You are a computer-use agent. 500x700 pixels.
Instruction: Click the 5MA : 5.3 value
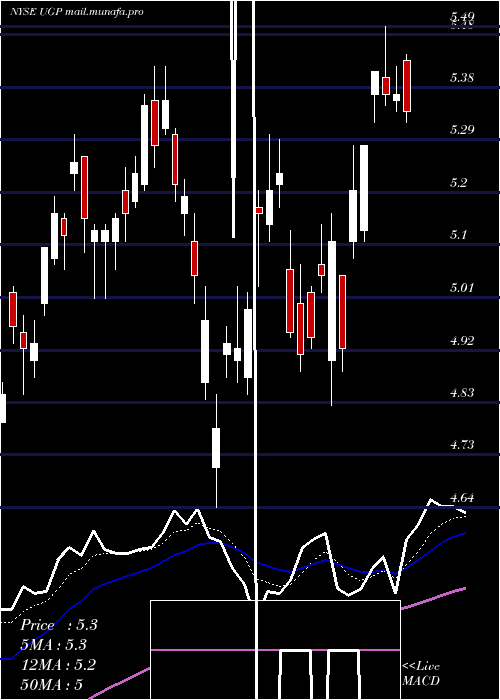54,645
